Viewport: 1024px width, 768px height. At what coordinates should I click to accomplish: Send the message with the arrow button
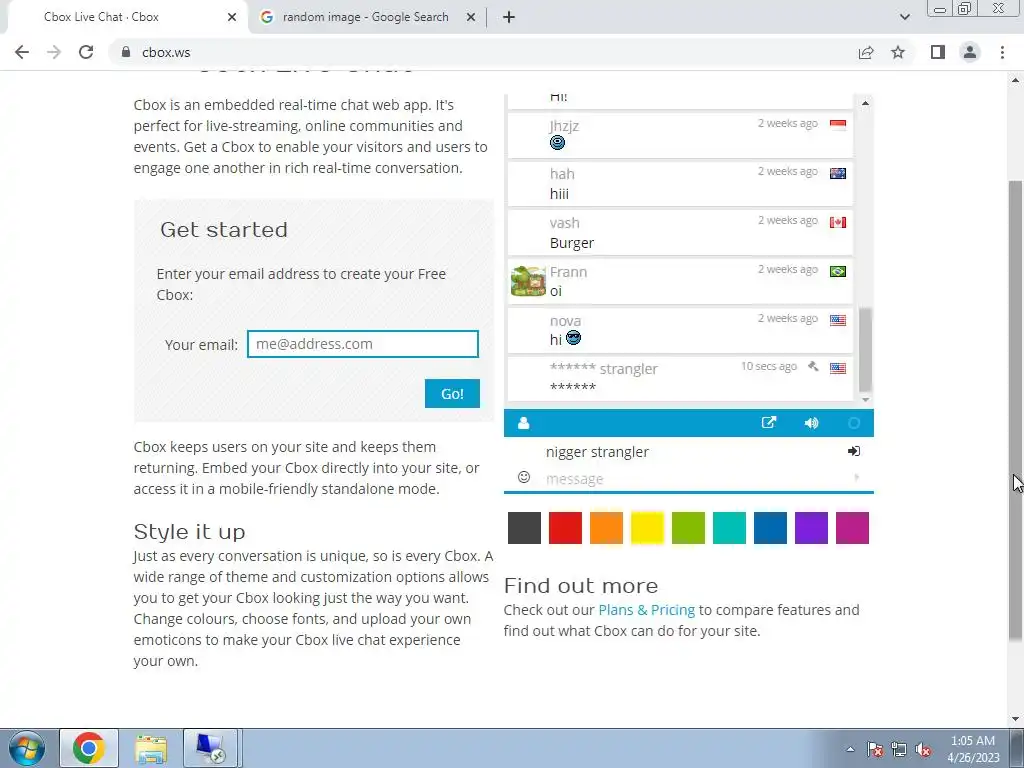point(856,477)
